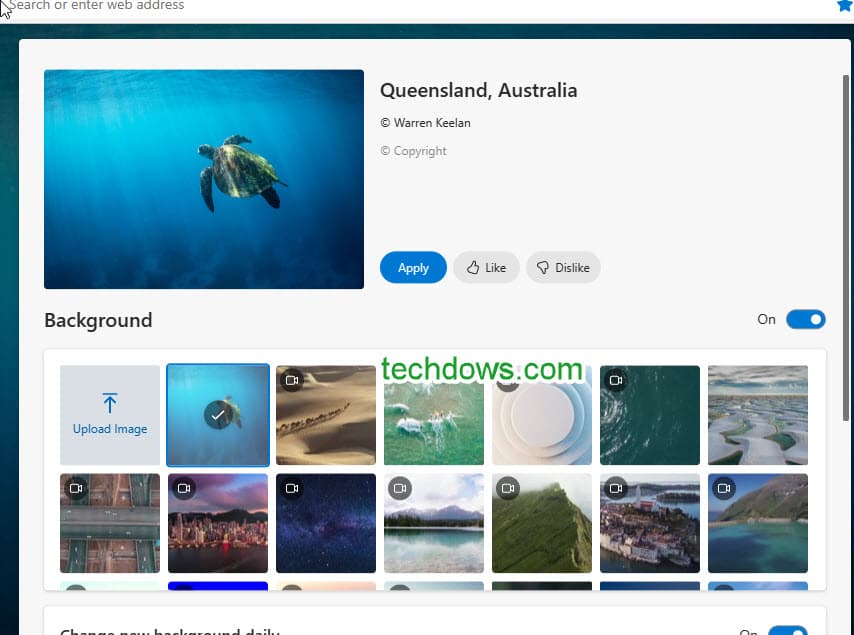
Task: Click the thumbs-down icon on Dislike
Action: (543, 268)
